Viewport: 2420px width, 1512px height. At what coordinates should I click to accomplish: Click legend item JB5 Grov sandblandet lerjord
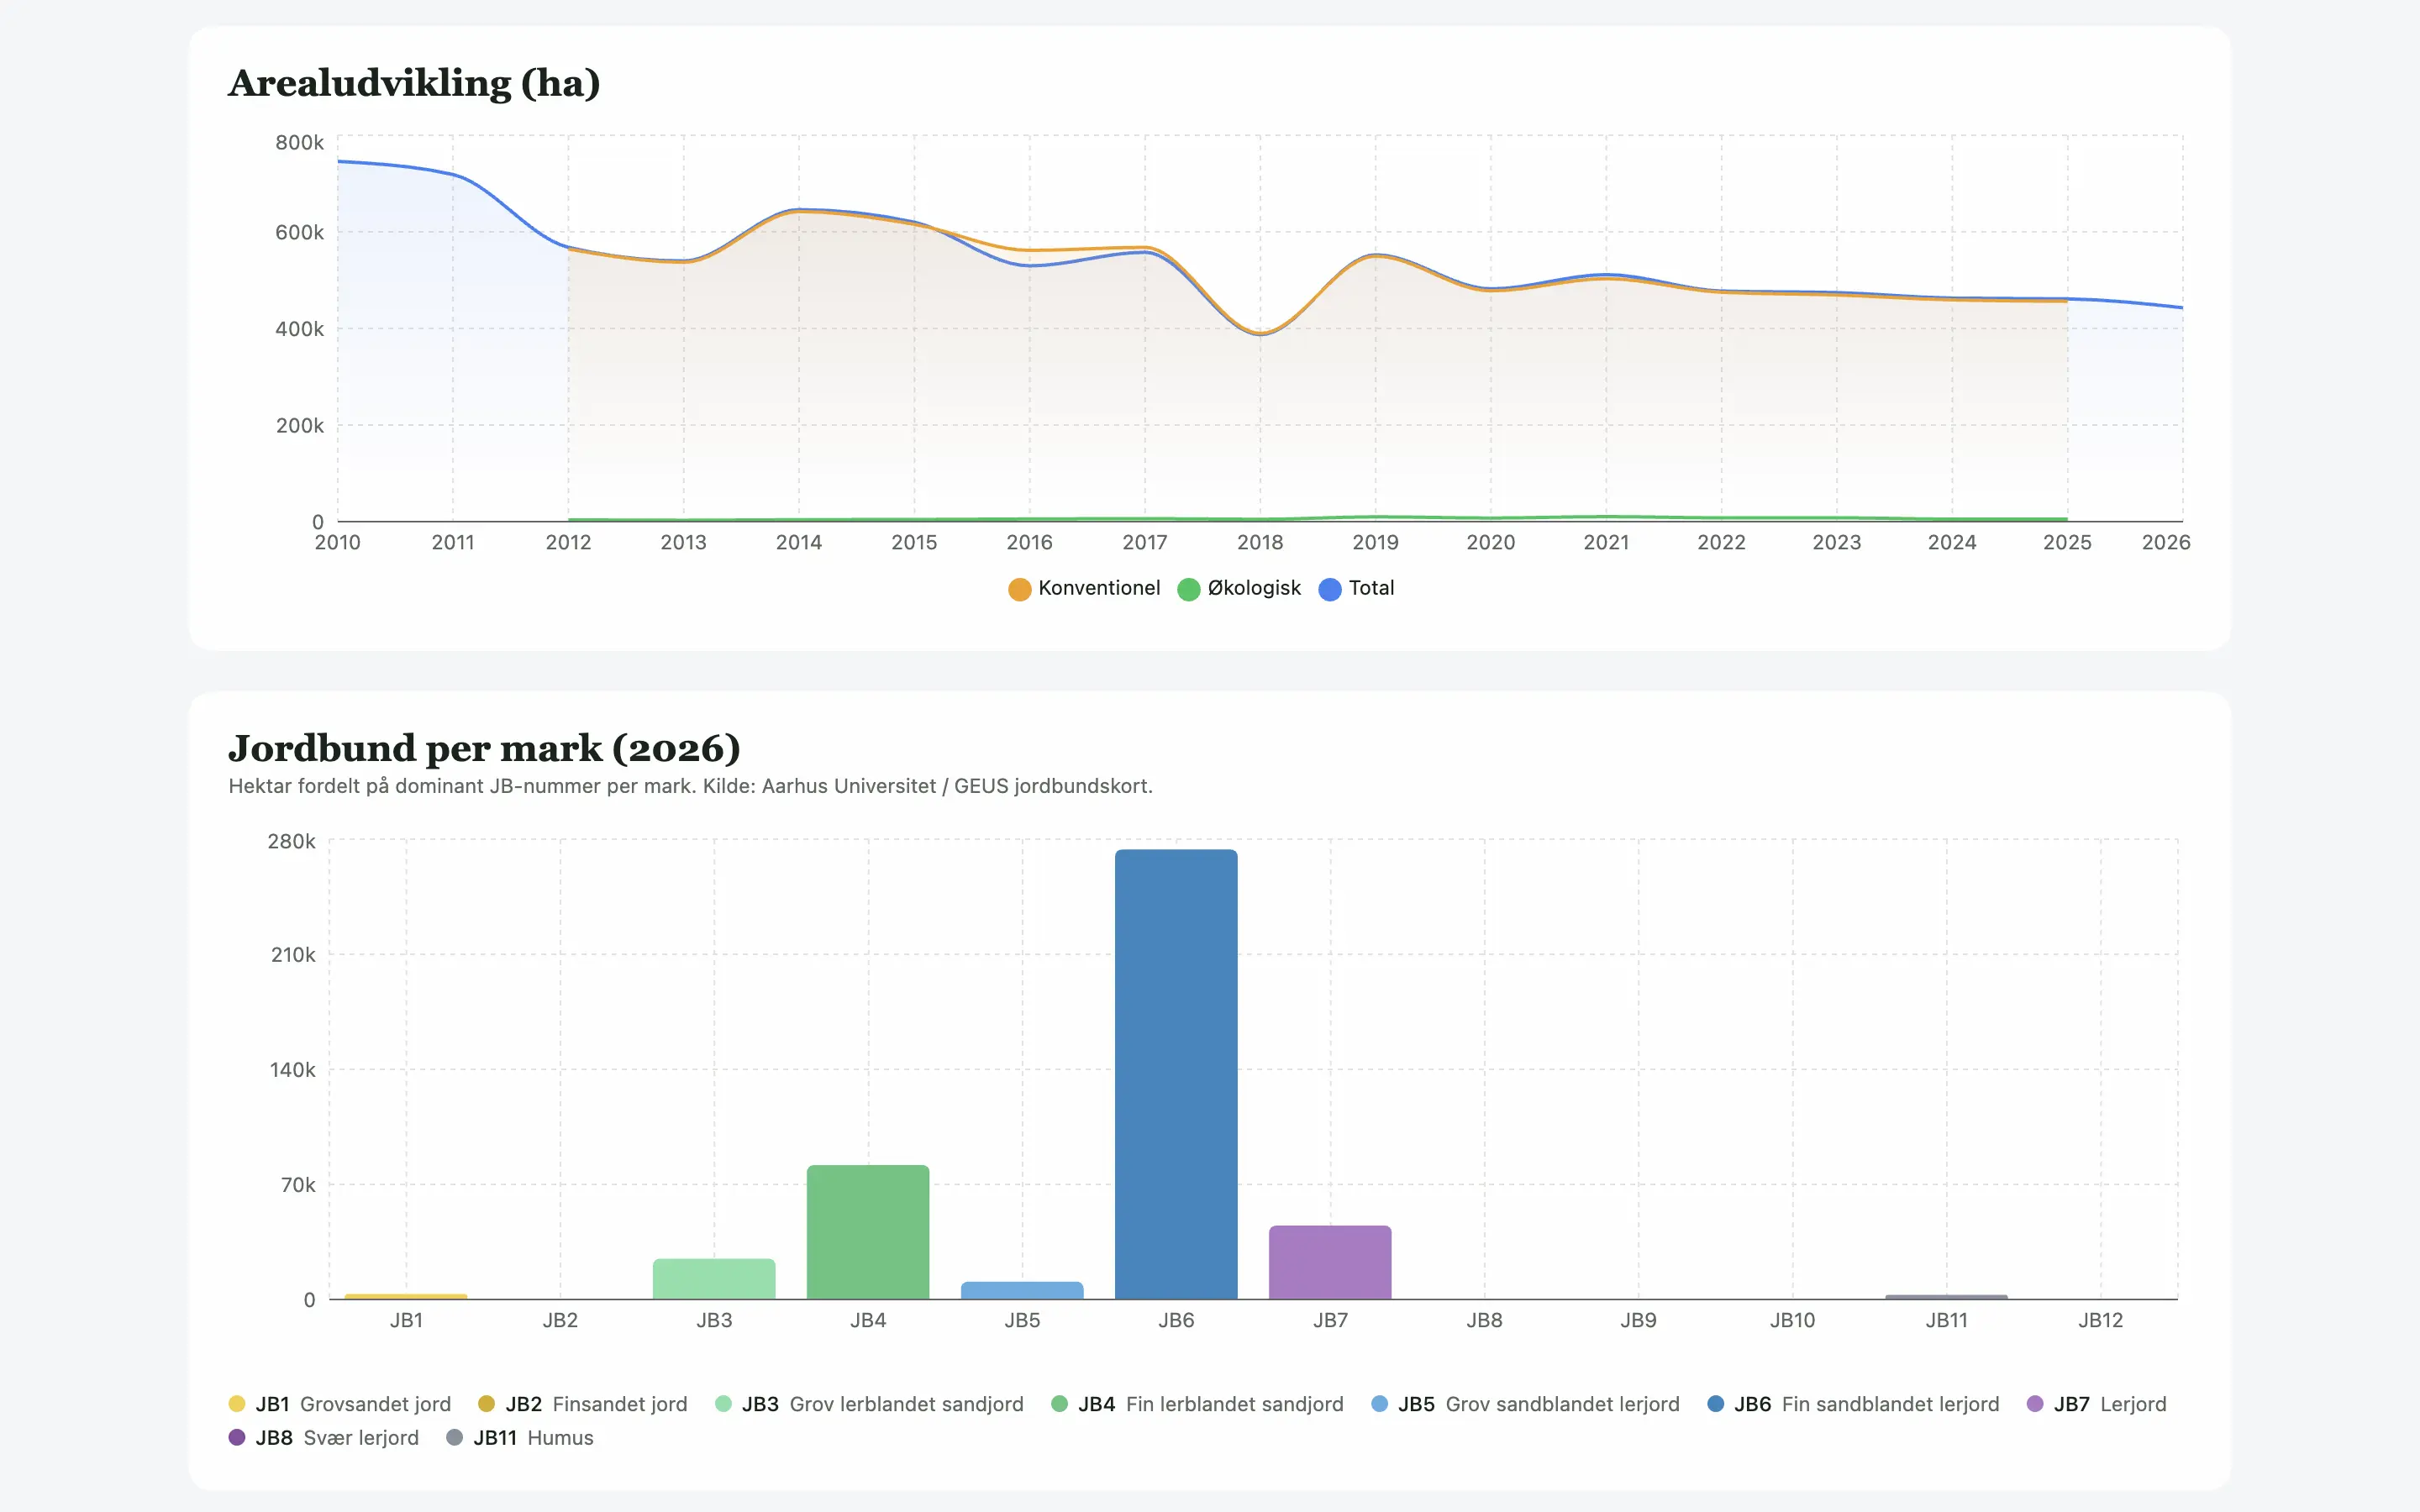[1526, 1404]
